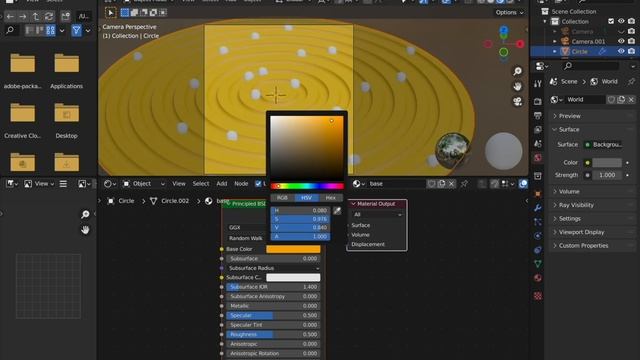The width and height of the screenshot is (640, 360).
Task: Refresh the file browser list
Action: (x=49, y=16)
